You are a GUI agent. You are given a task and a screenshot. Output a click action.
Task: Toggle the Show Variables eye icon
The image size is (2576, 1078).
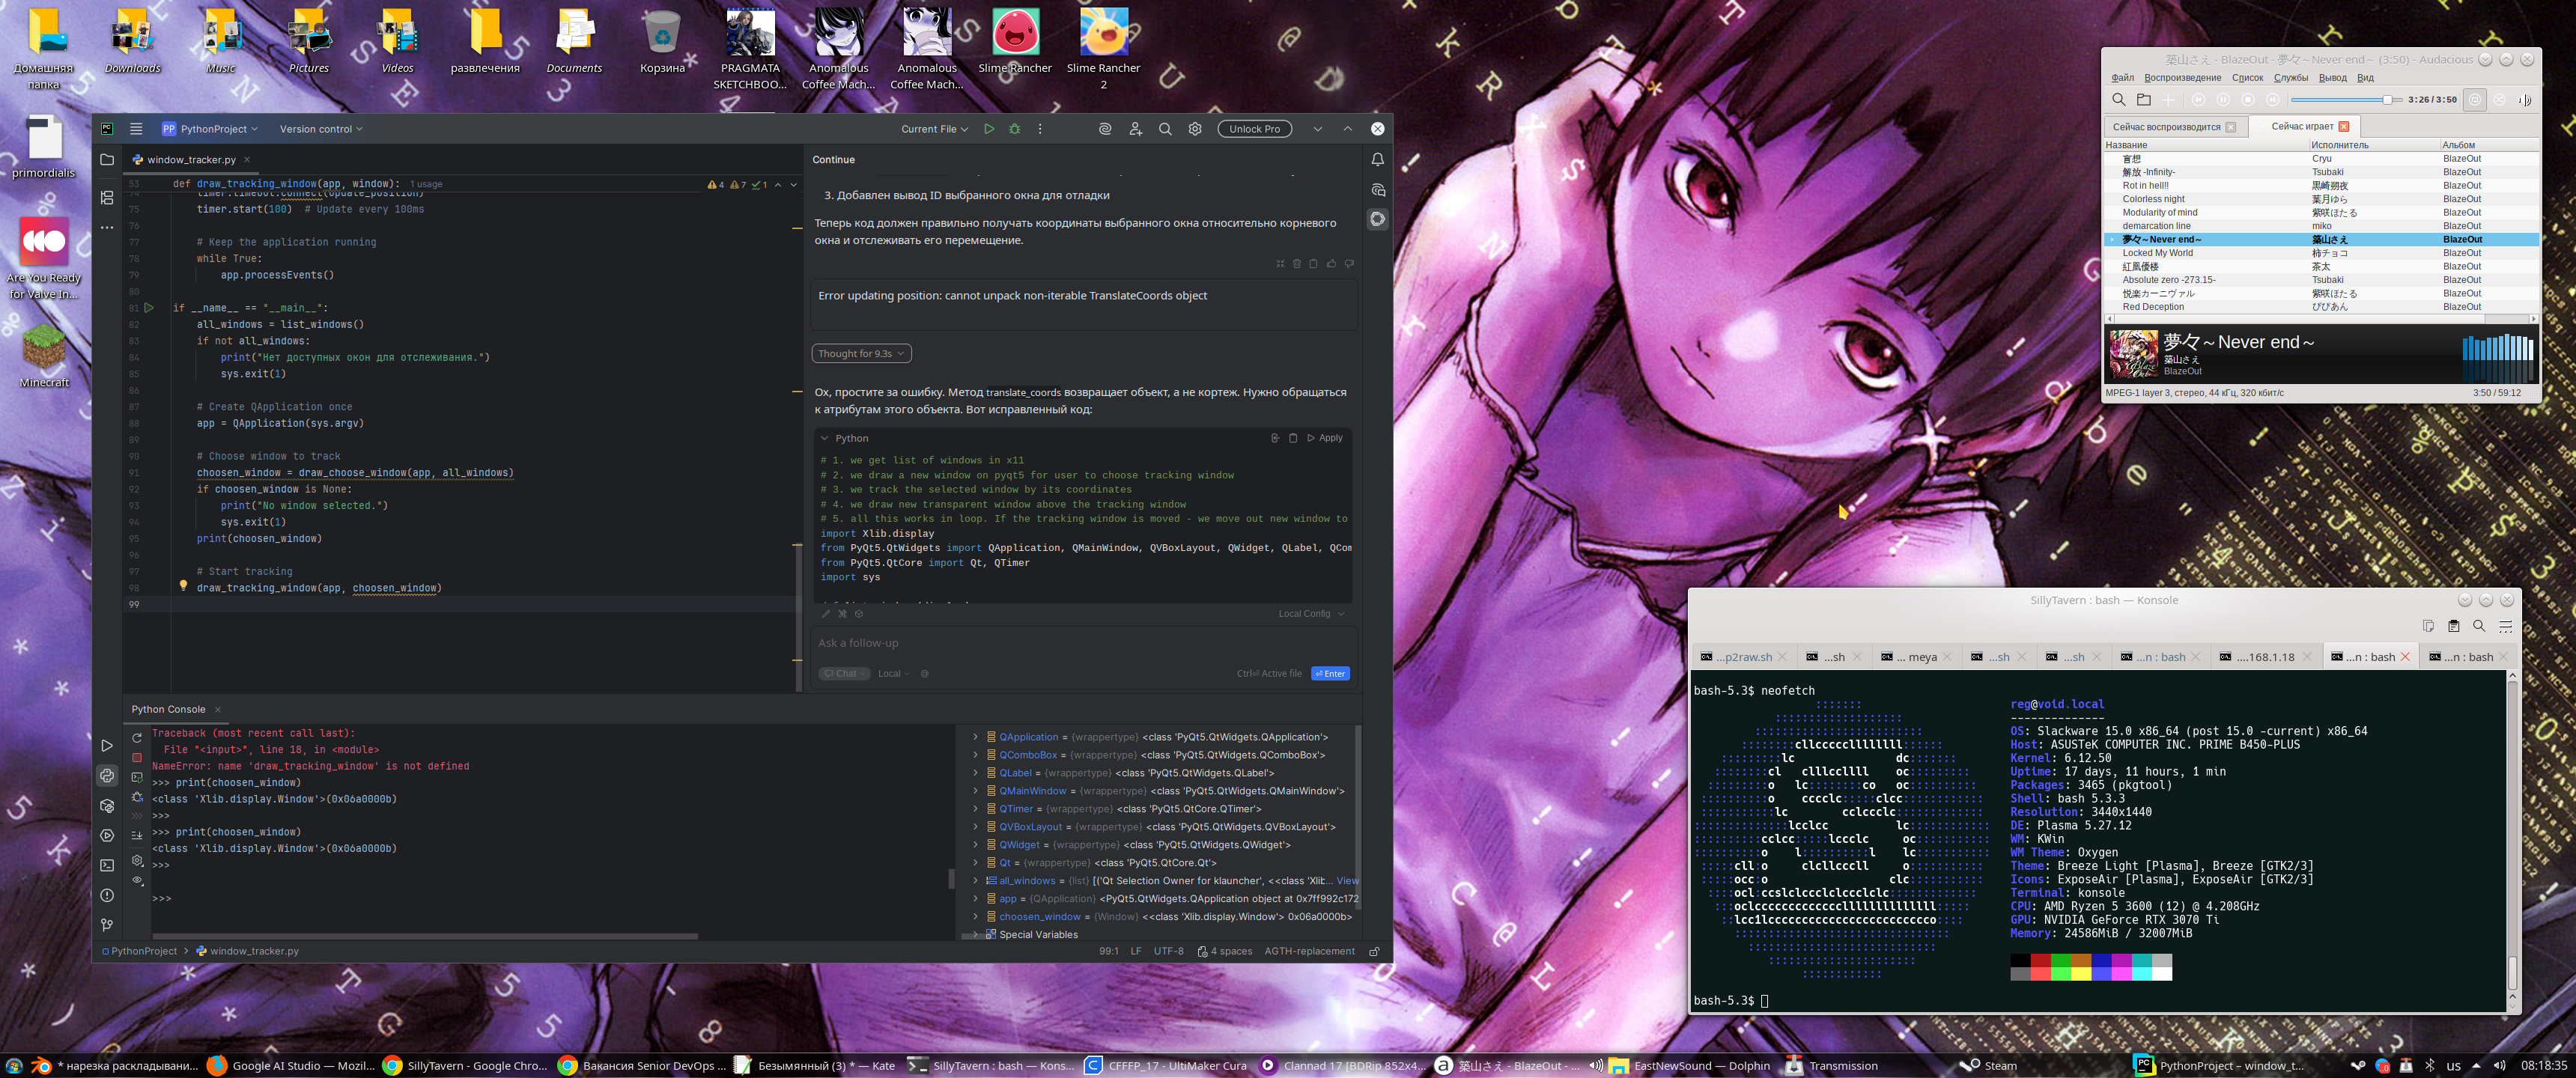click(137, 880)
